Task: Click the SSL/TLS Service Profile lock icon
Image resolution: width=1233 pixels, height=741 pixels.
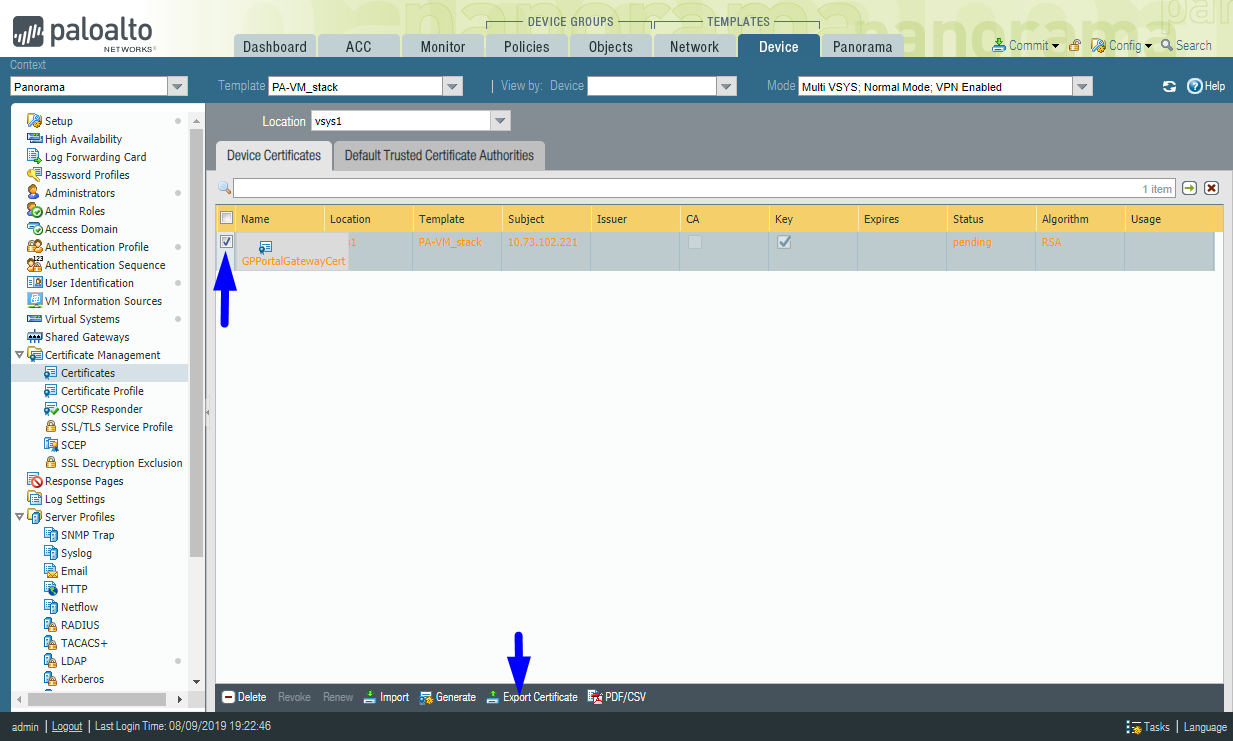Action: [x=51, y=427]
